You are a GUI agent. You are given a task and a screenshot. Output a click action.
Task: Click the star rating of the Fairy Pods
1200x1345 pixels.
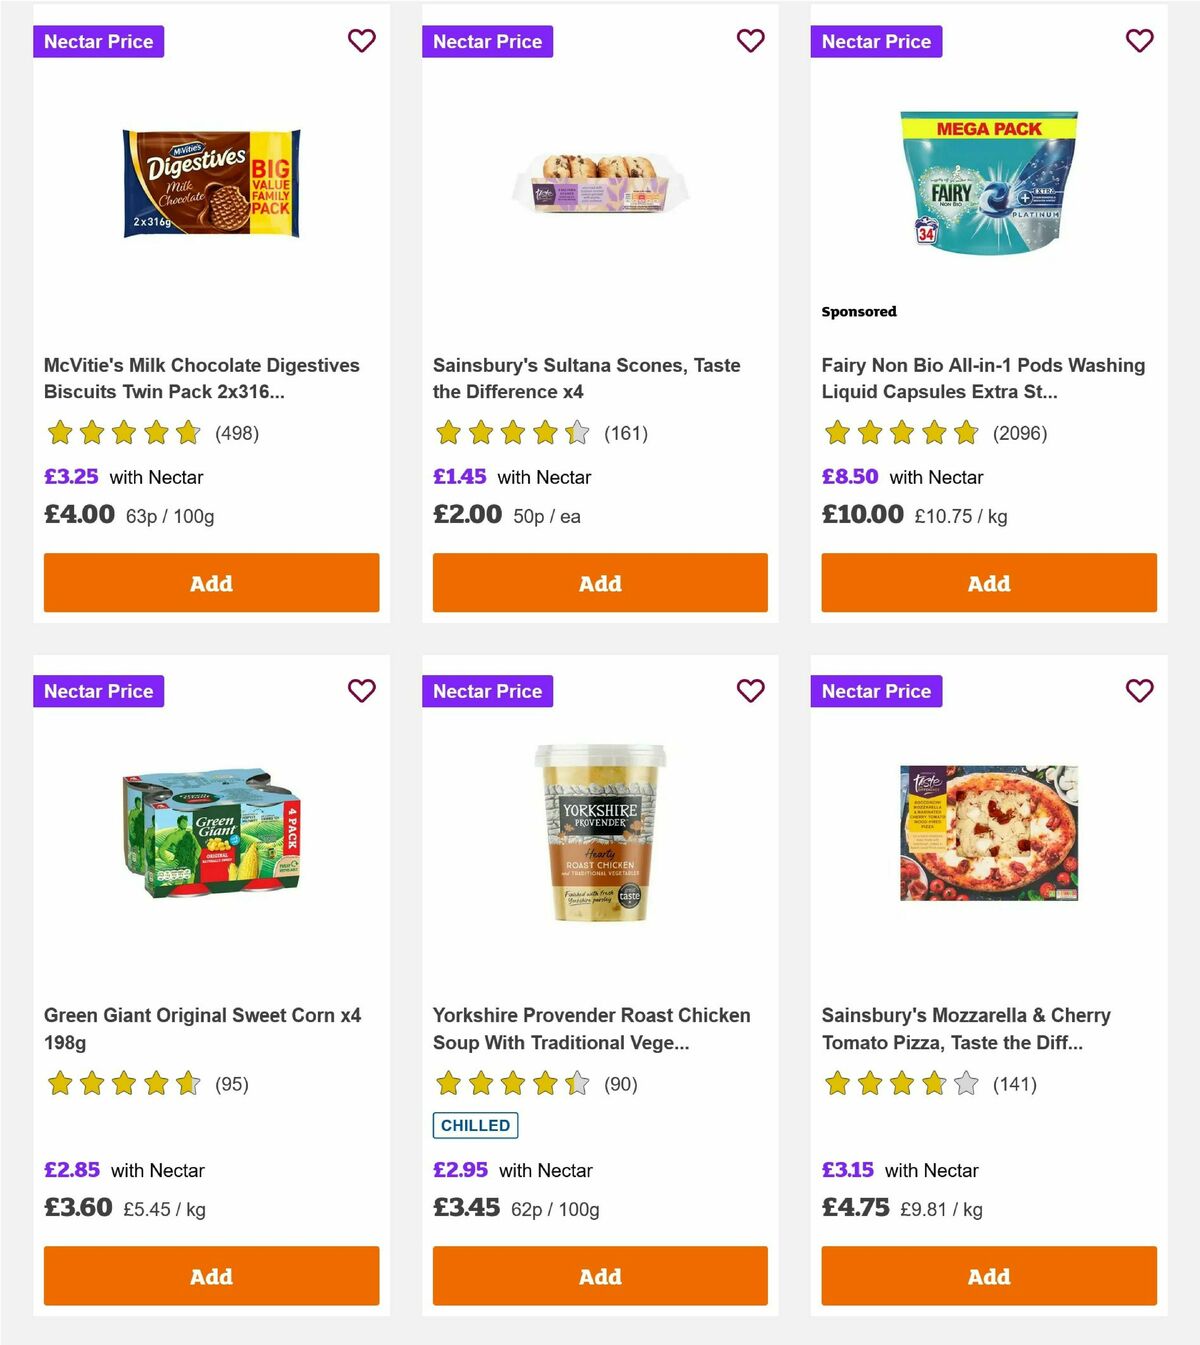coord(900,433)
